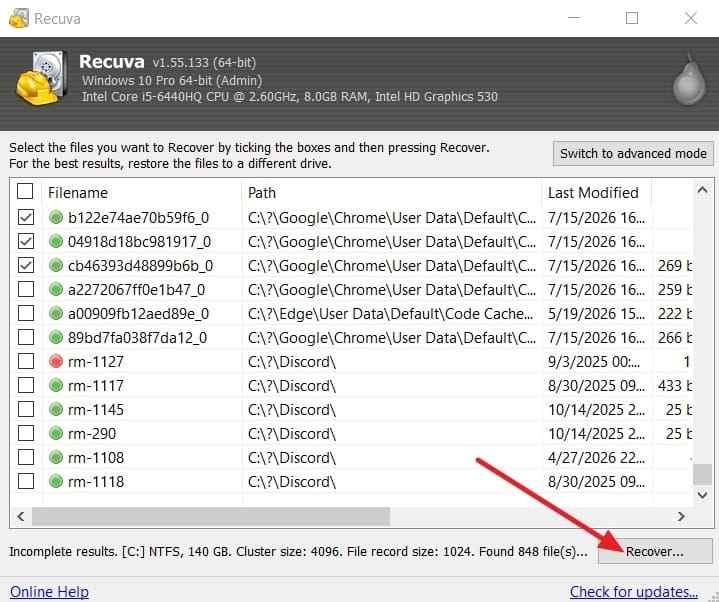Click red status dot for rm-1127
This screenshot has height=602, width=719.
pos(56,361)
